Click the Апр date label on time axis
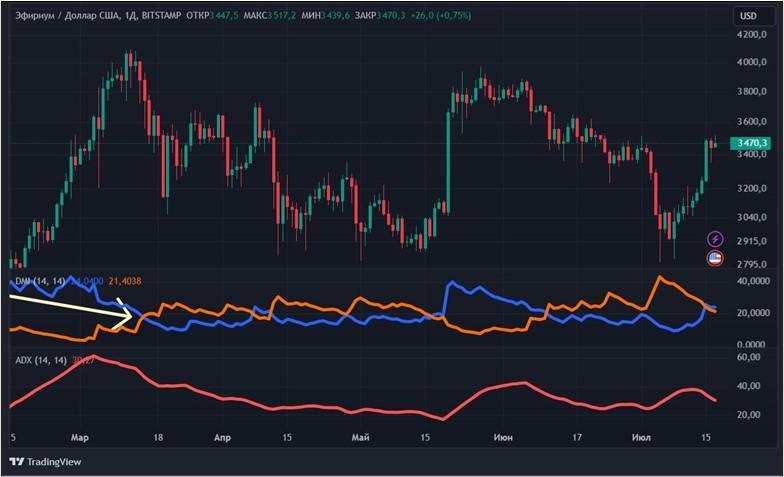 point(222,438)
